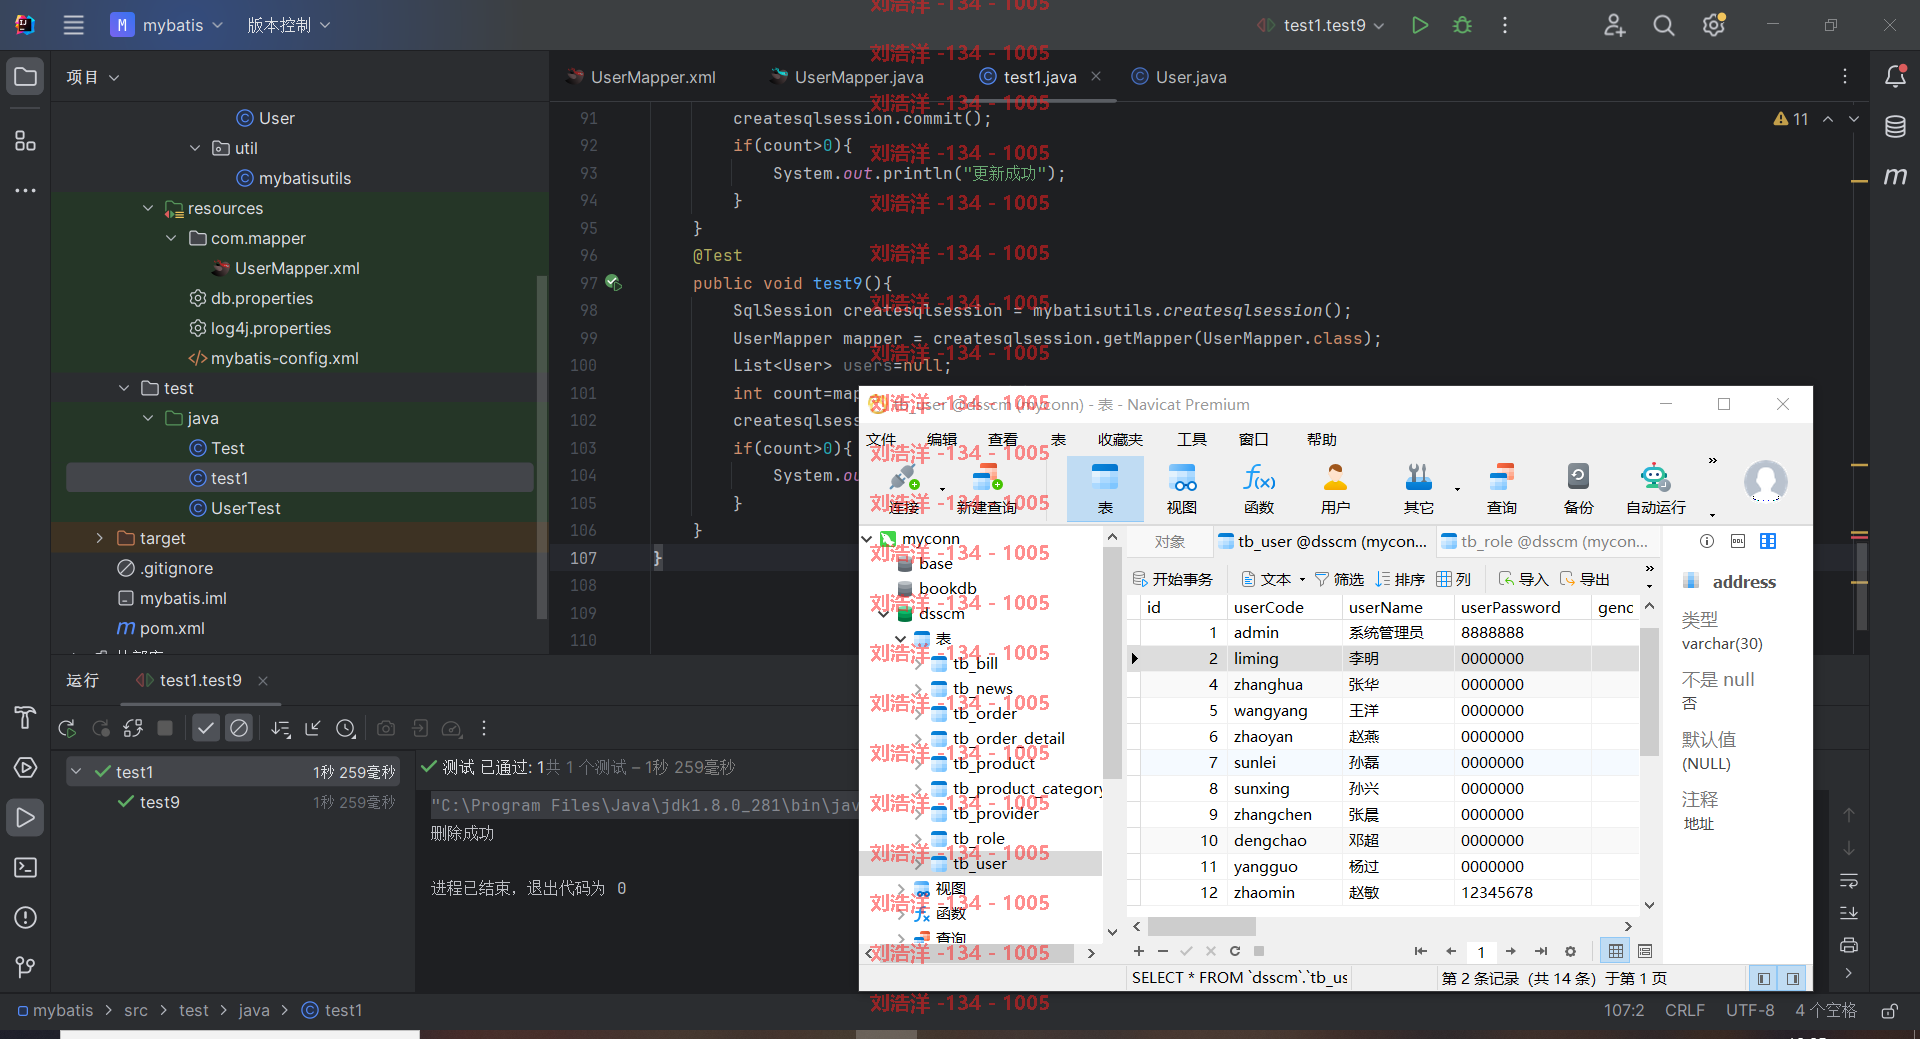The width and height of the screenshot is (1920, 1039).
Task: Click the Navicat page number field
Action: [x=1481, y=951]
